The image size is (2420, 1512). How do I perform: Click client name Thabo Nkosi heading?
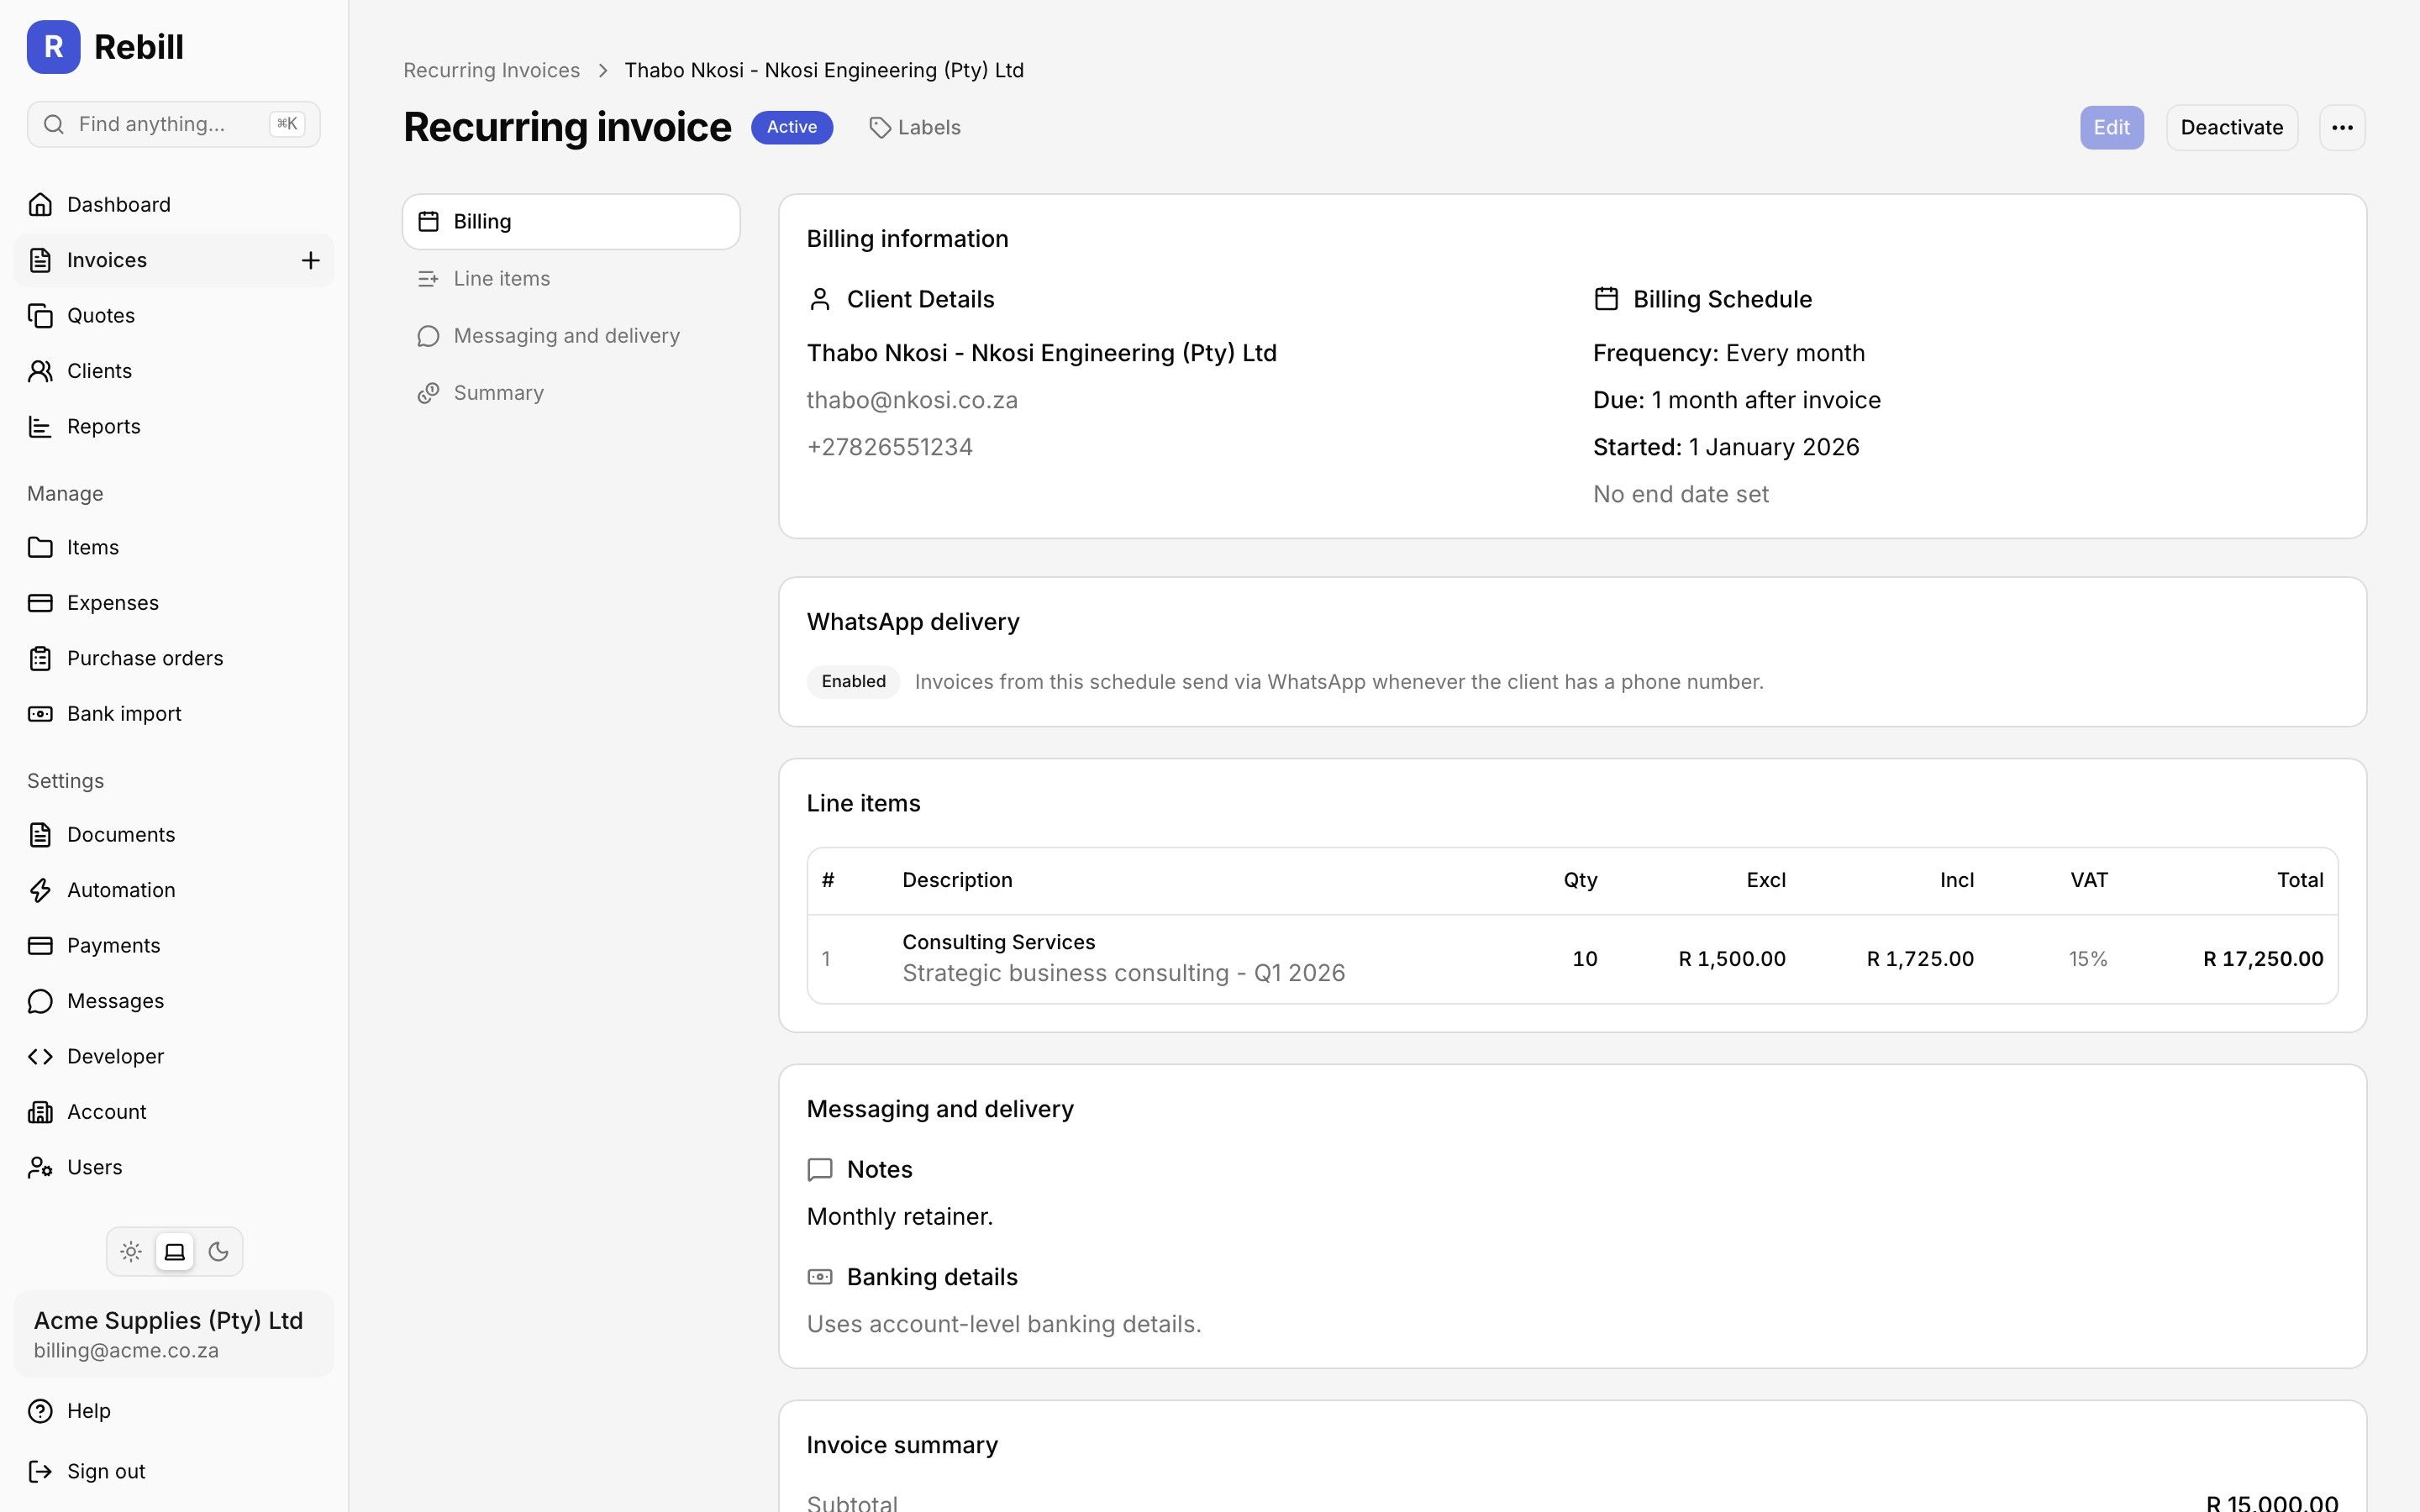pyautogui.click(x=1041, y=353)
